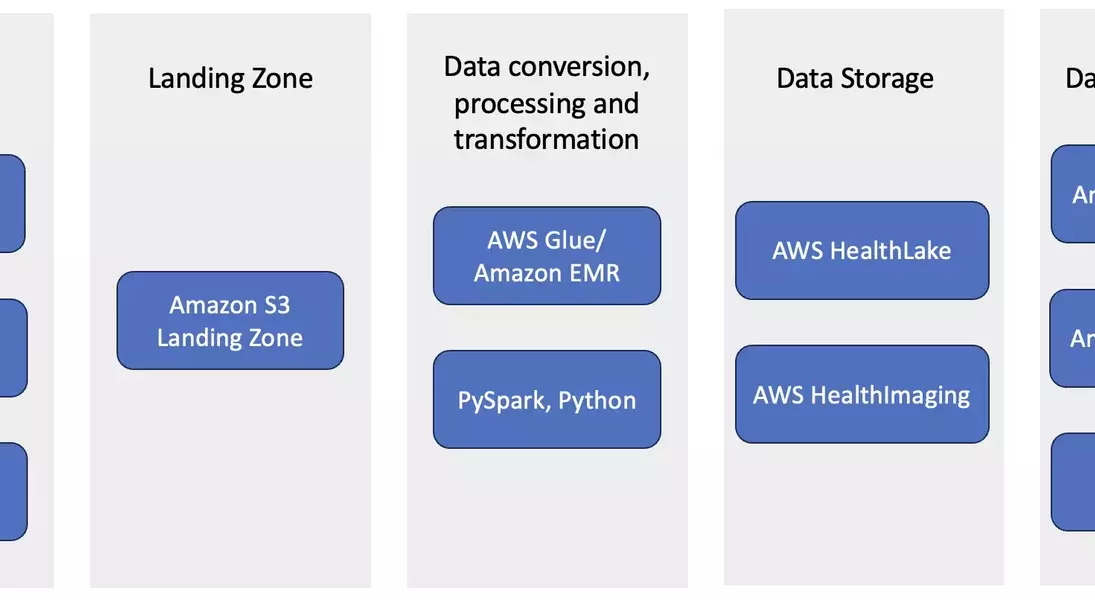
Task: Click the Landing Zone column heading
Action: pyautogui.click(x=230, y=78)
